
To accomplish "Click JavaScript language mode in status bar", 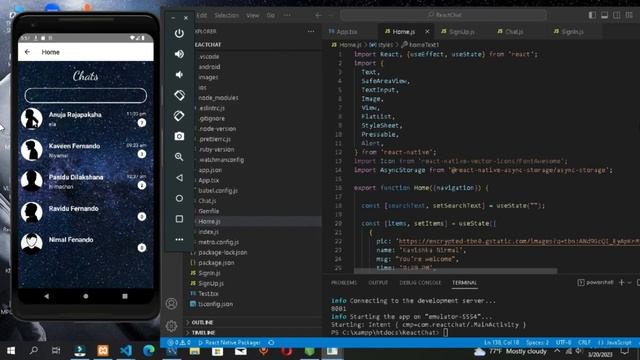I will pos(615,342).
